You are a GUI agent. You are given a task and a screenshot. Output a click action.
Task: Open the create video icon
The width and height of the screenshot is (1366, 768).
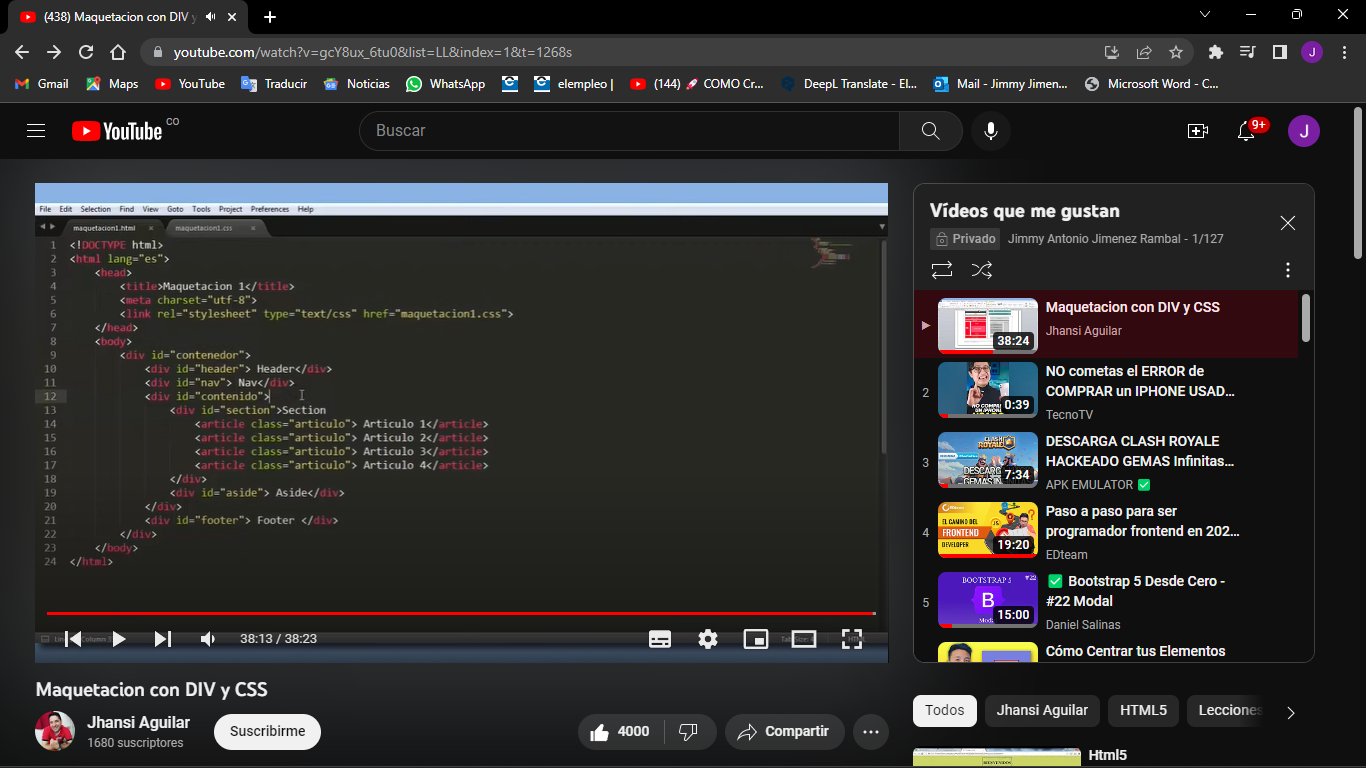point(1197,131)
